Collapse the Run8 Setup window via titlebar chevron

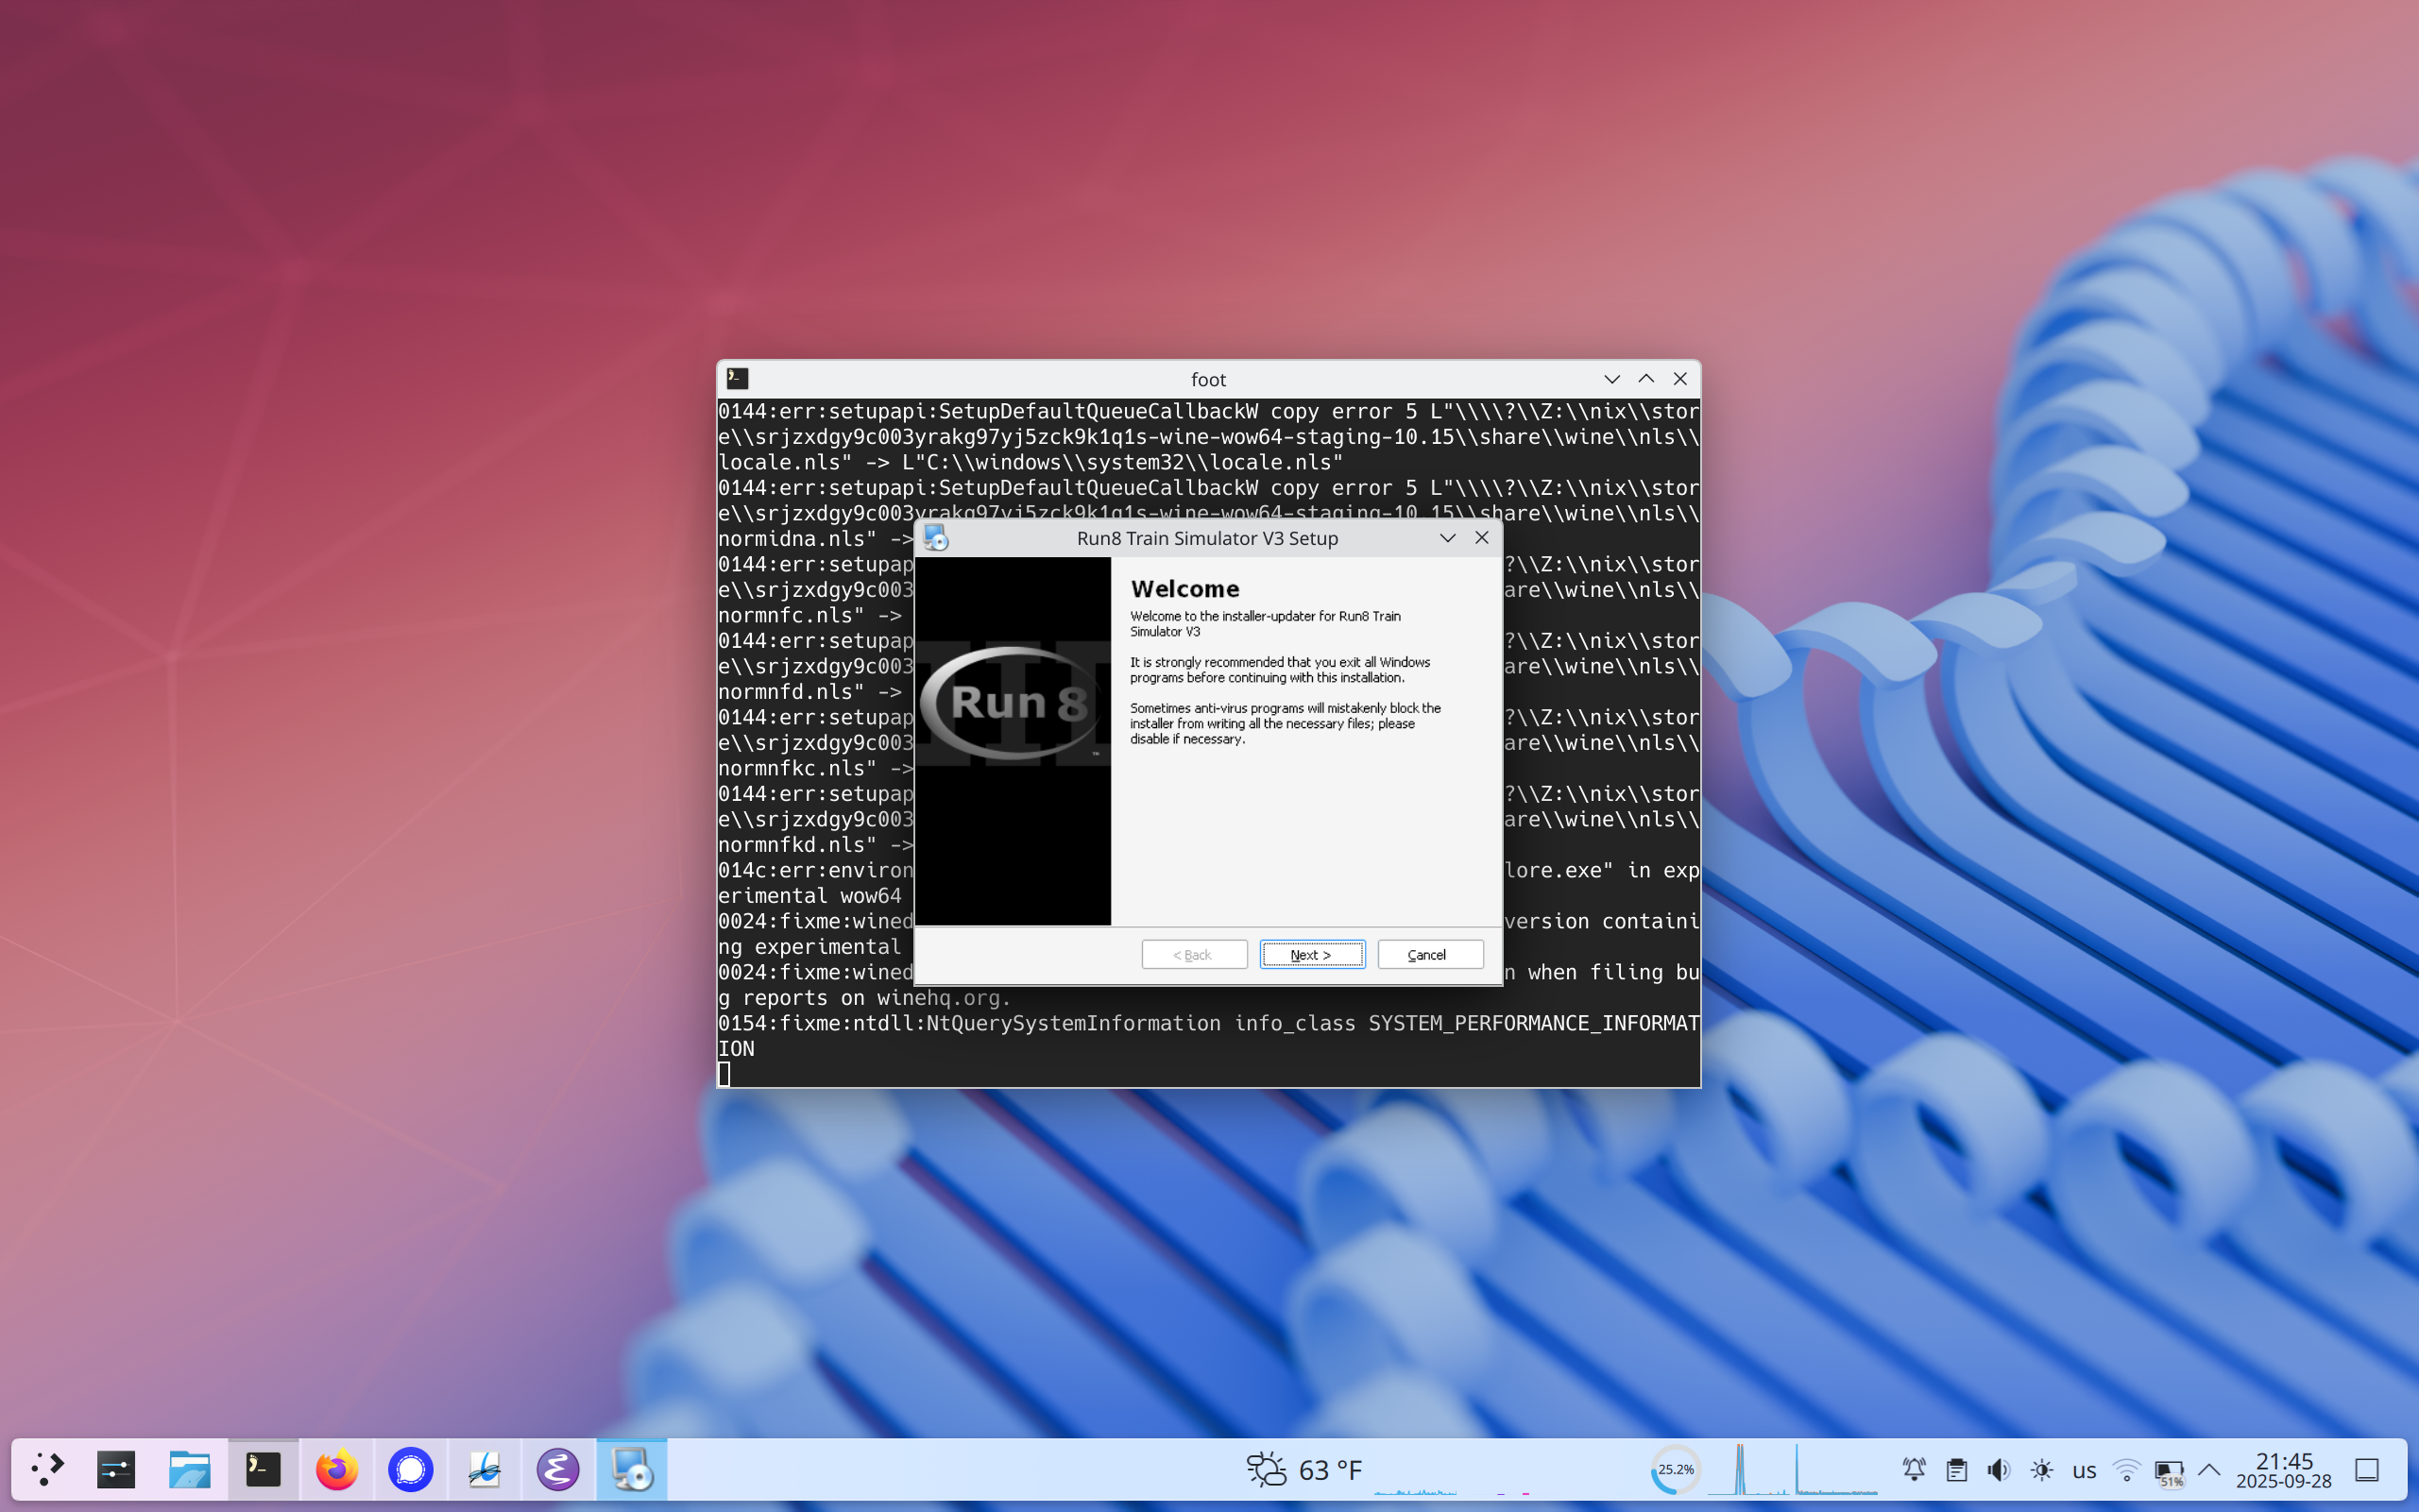[1447, 537]
